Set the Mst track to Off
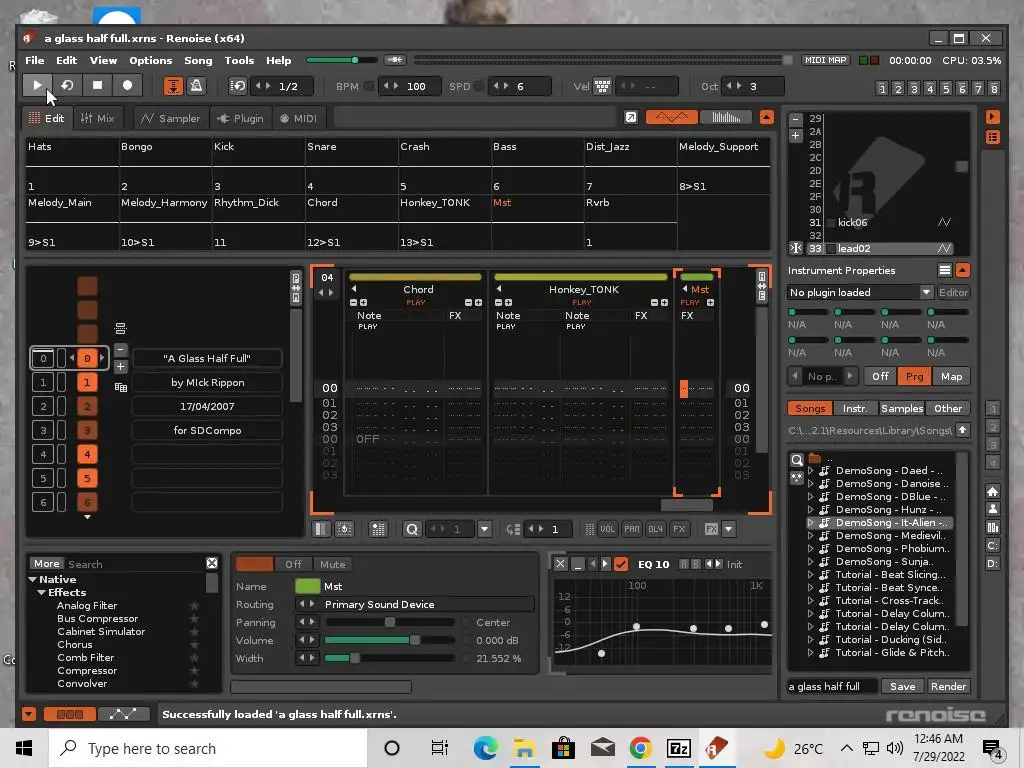Image resolution: width=1024 pixels, height=768 pixels. coord(293,564)
